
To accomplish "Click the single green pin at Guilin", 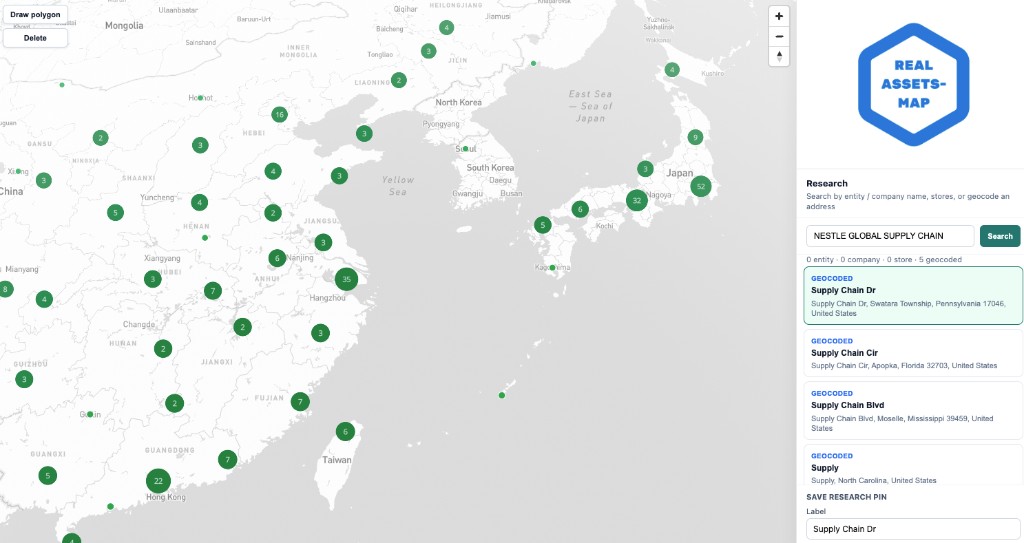I will pos(90,414).
